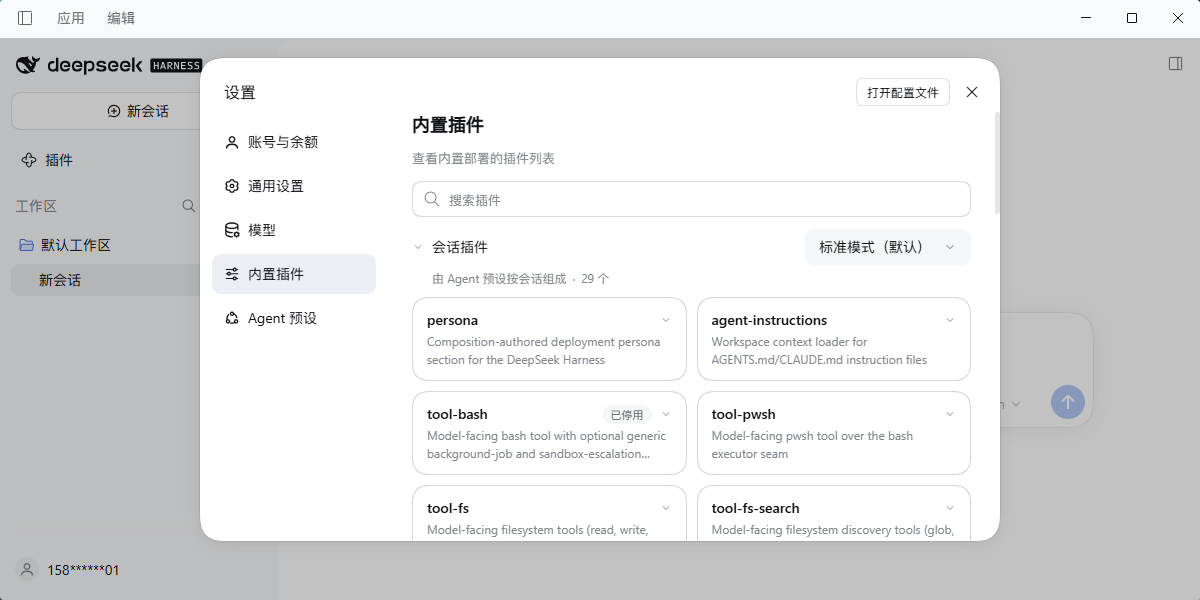Expand the tool-bash plugin chevron
Screen dimensions: 1200x600
[x=666, y=414]
